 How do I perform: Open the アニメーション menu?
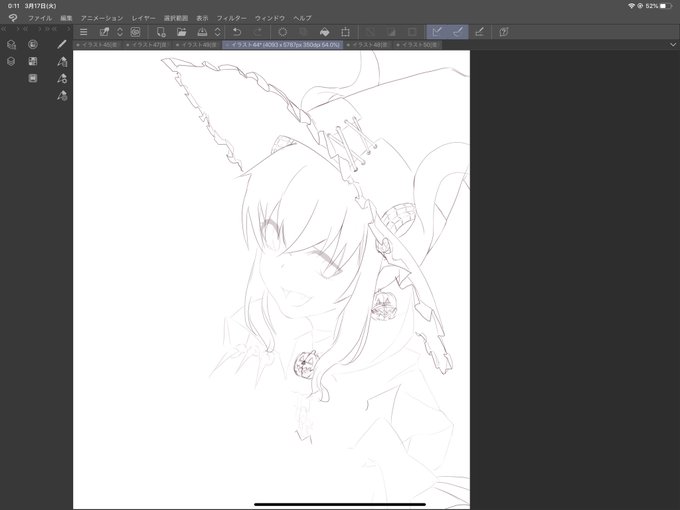click(x=102, y=18)
